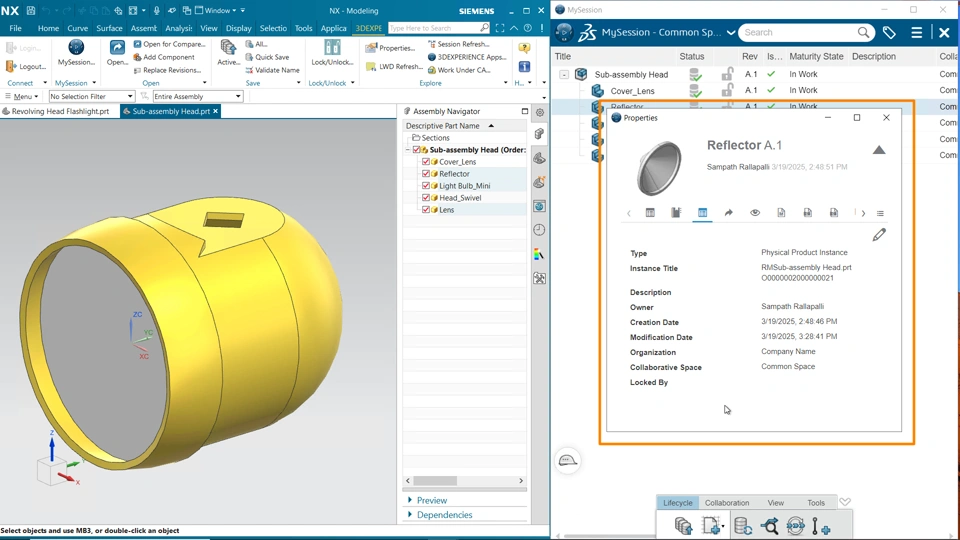Click the Add Component button
Image resolution: width=960 pixels, height=540 pixels.
pos(164,57)
